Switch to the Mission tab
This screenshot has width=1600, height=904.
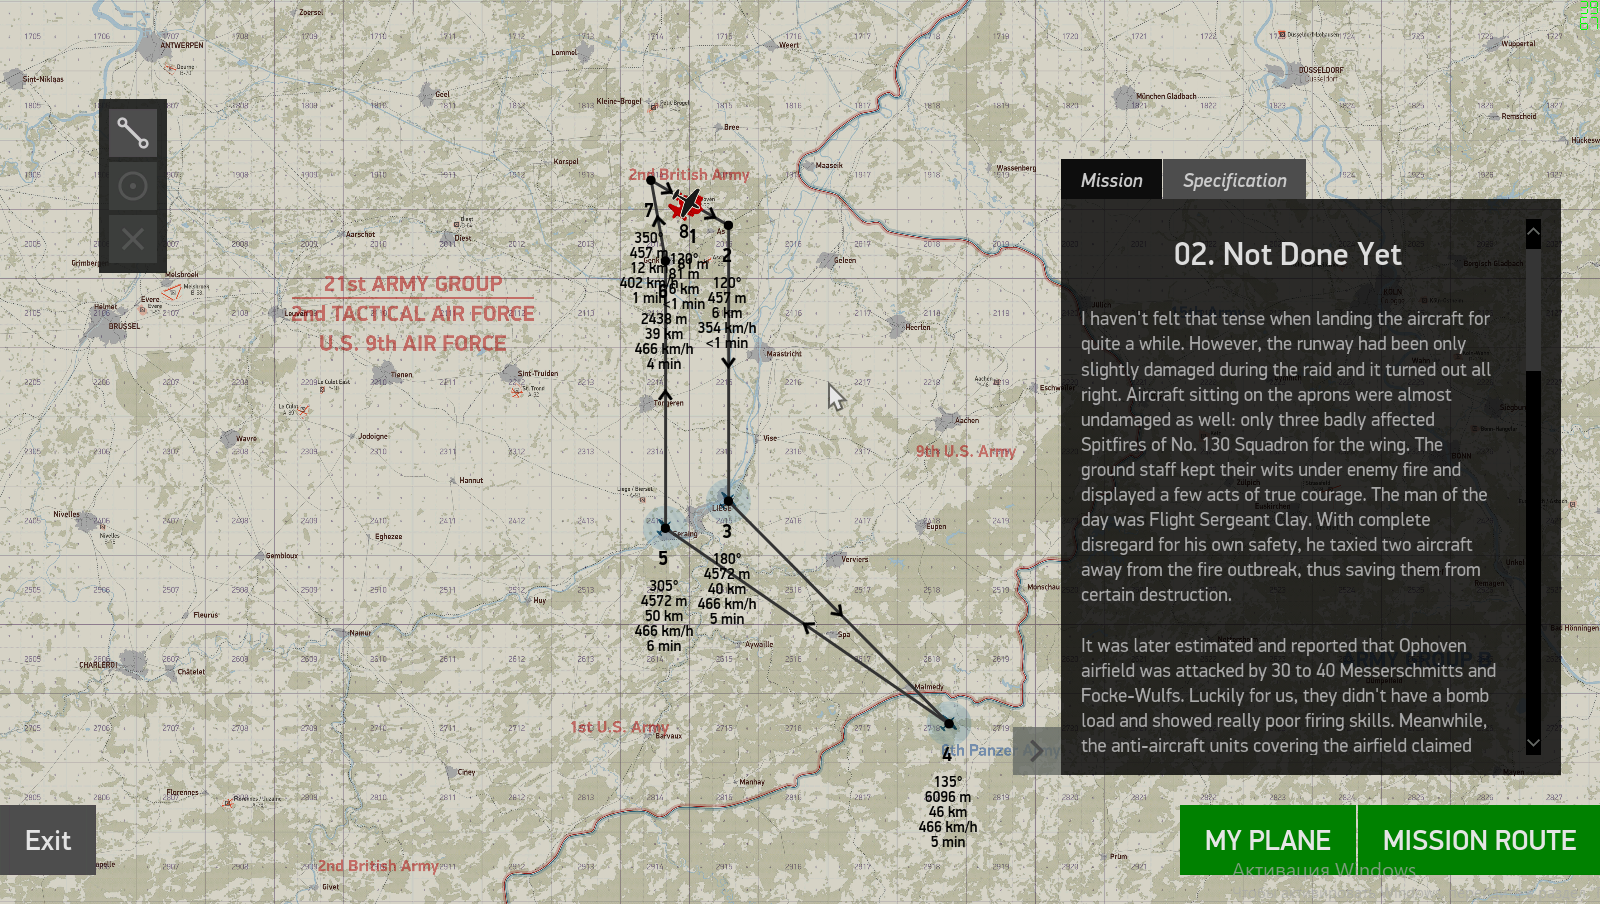(x=1111, y=180)
